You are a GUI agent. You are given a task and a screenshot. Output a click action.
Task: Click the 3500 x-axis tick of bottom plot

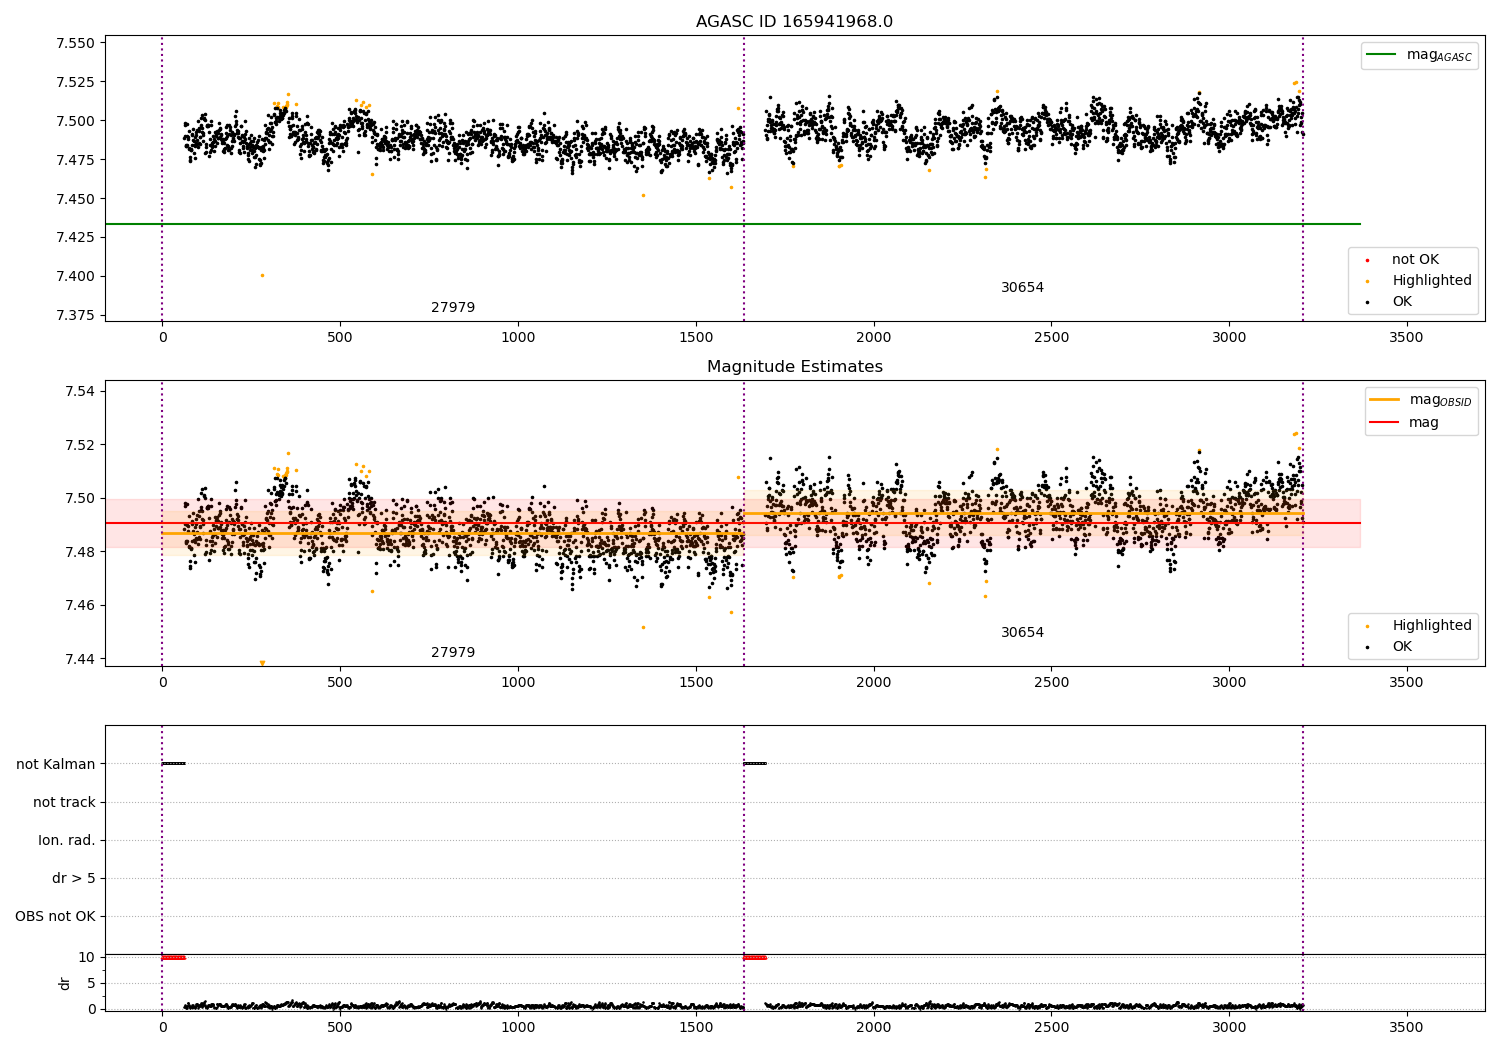[x=1406, y=1027]
